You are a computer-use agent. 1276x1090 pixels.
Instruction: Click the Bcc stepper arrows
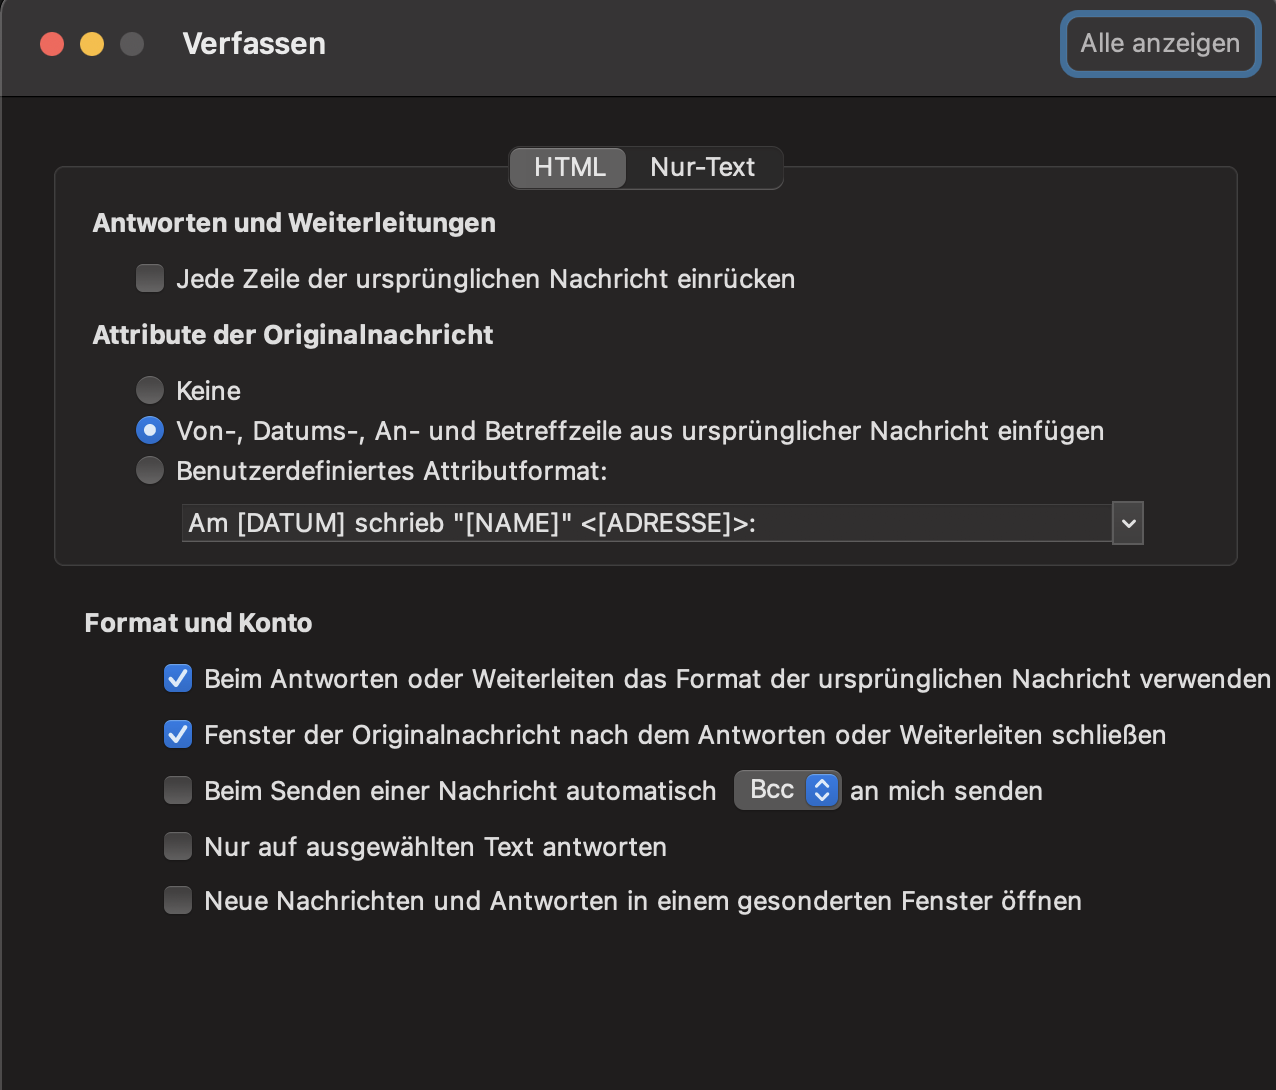point(821,790)
